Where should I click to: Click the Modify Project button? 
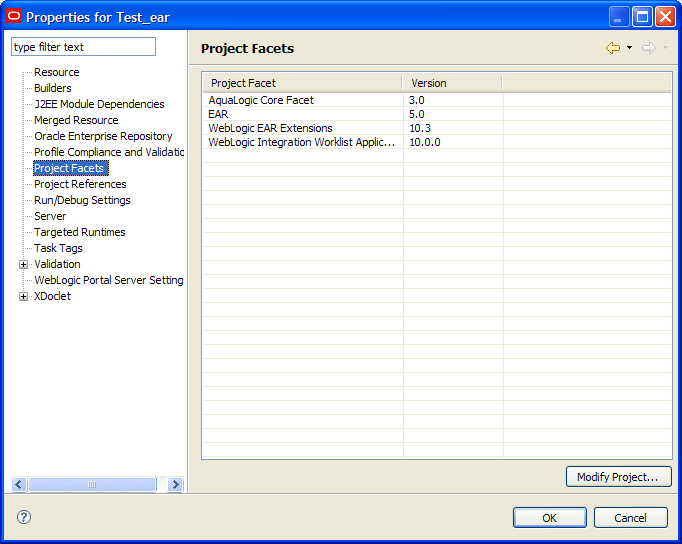(618, 477)
